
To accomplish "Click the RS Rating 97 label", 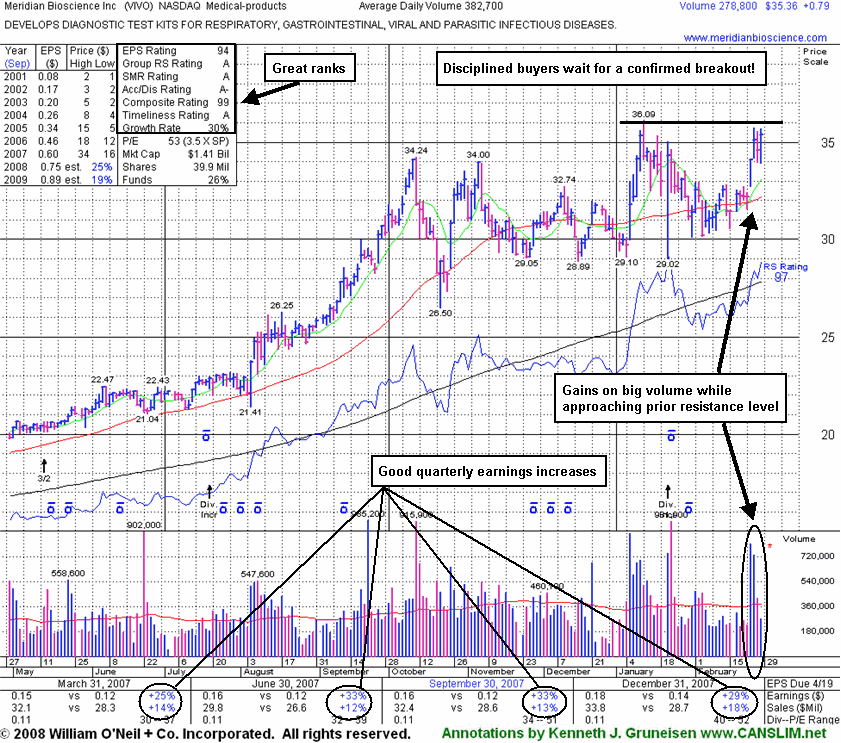I will tap(785, 272).
